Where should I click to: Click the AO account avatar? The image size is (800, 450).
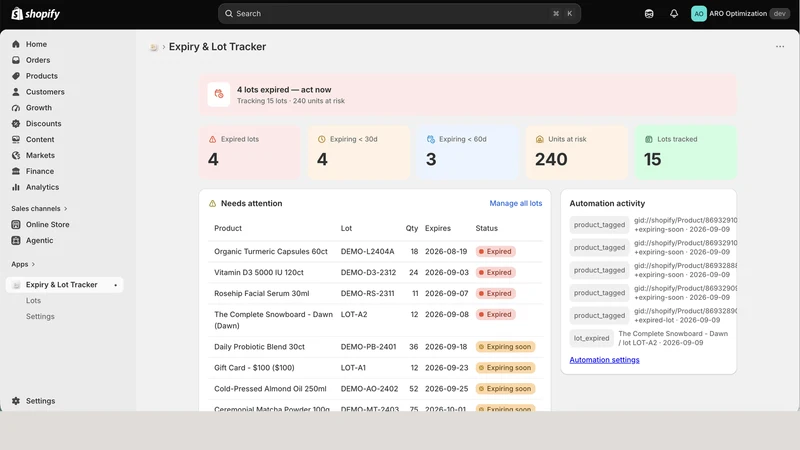(x=698, y=14)
